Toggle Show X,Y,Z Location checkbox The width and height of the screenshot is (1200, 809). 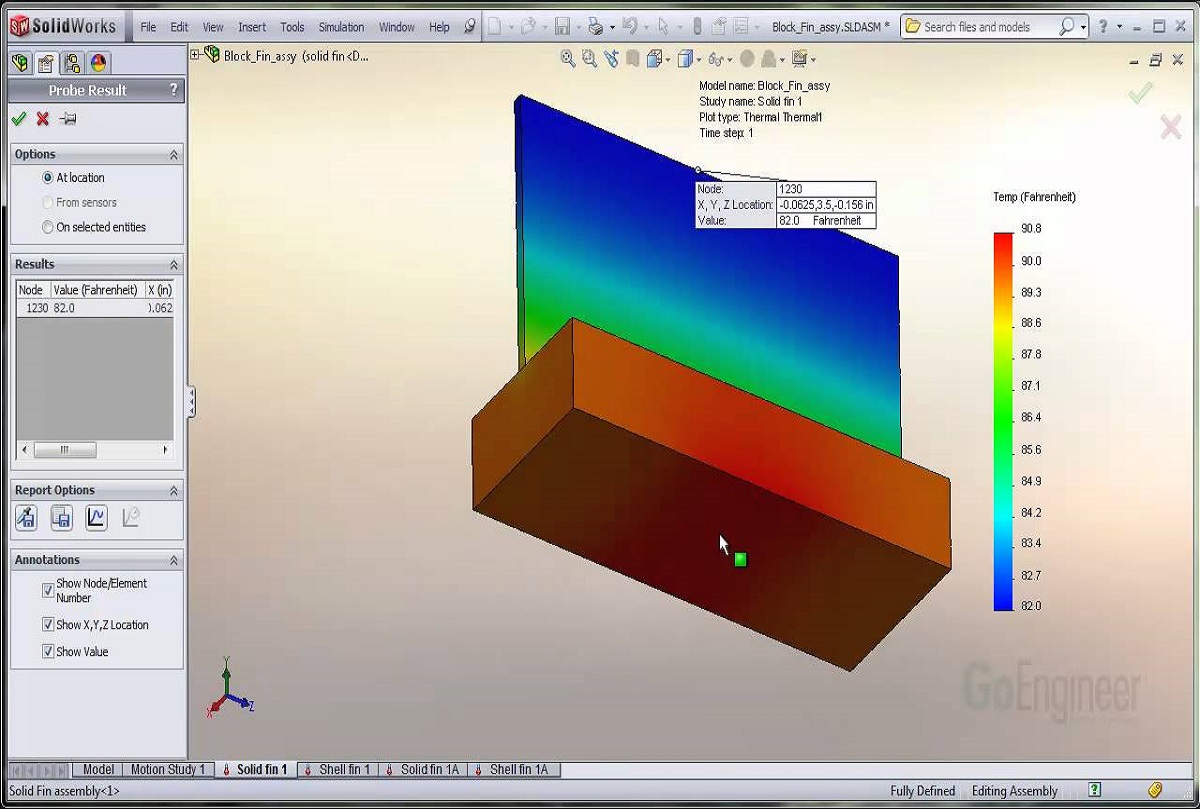(48, 625)
